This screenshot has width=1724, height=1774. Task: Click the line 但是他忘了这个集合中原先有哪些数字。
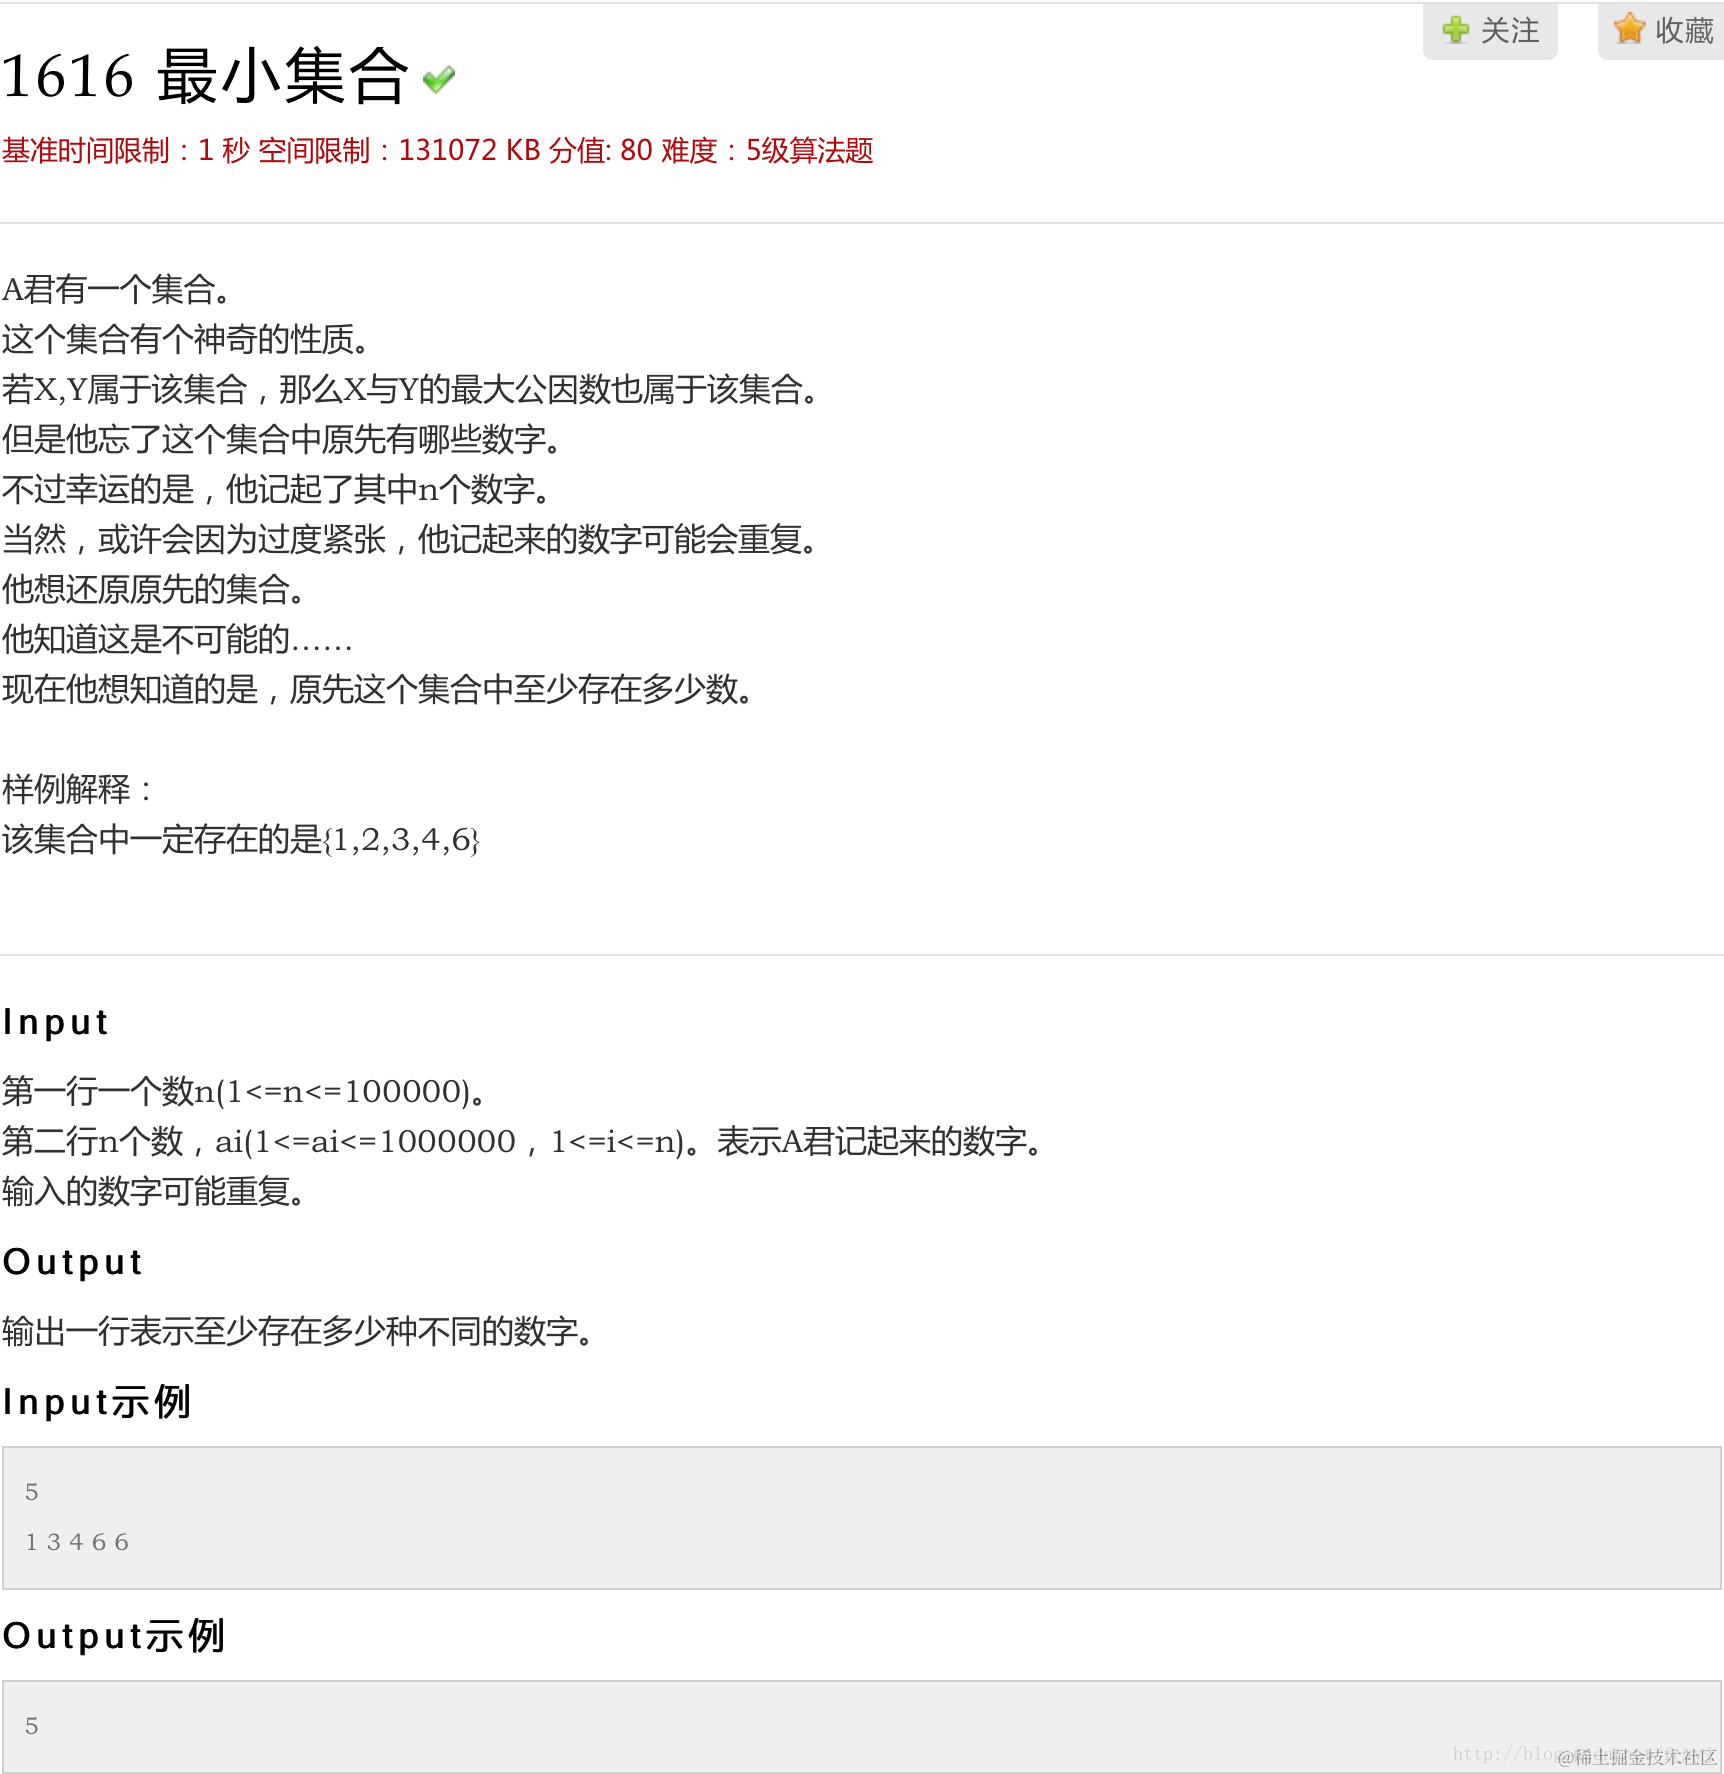click(282, 440)
